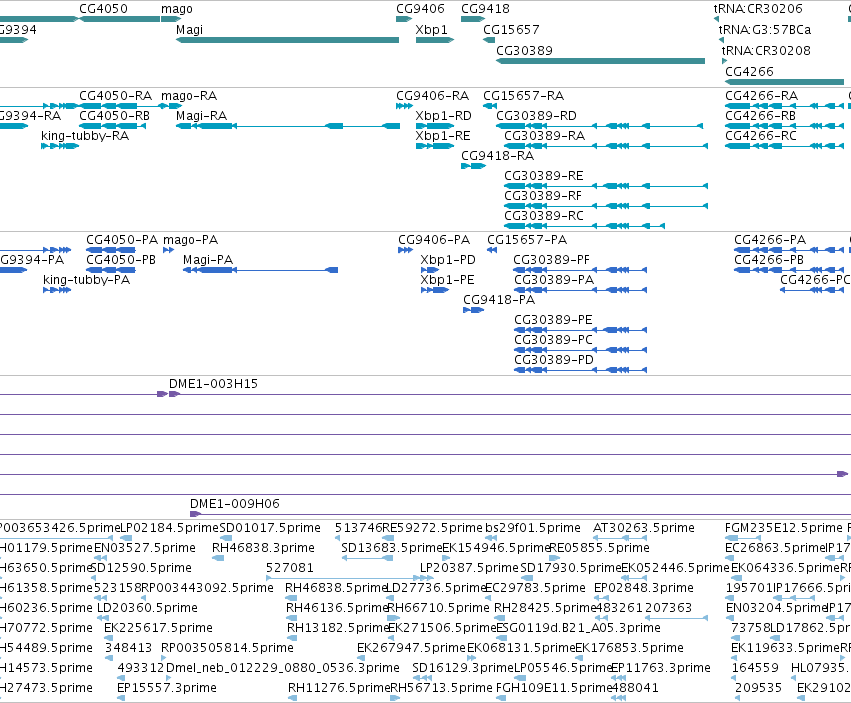Select the mago-RA transcript label
This screenshot has width=851, height=703.
[x=189, y=96]
